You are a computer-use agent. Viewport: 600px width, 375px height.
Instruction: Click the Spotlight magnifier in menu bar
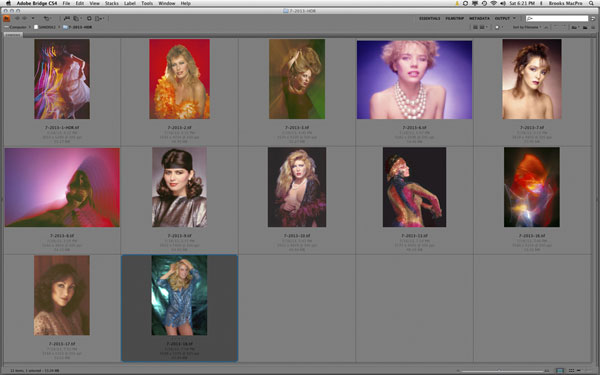[x=592, y=3]
